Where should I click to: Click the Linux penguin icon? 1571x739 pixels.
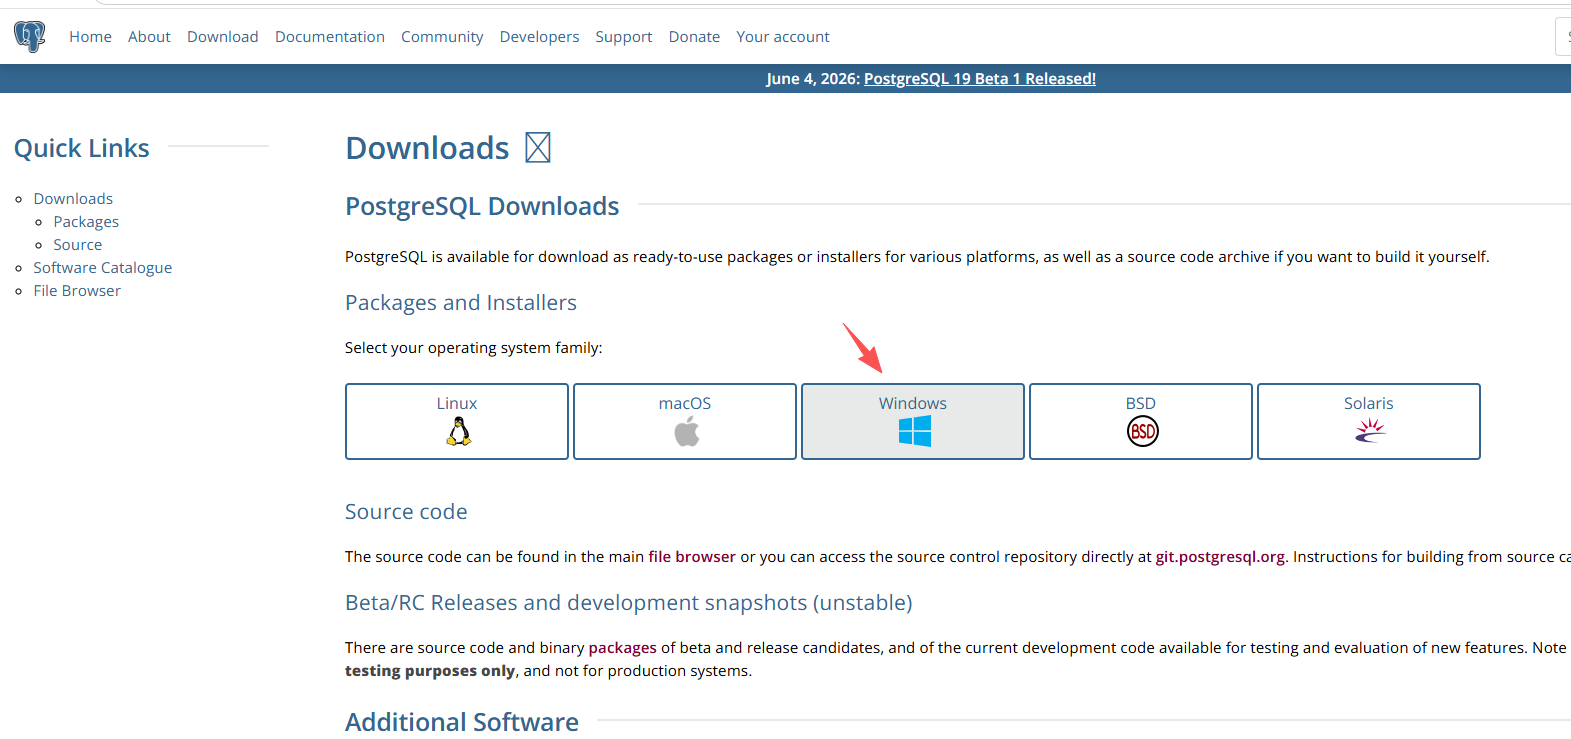(458, 431)
